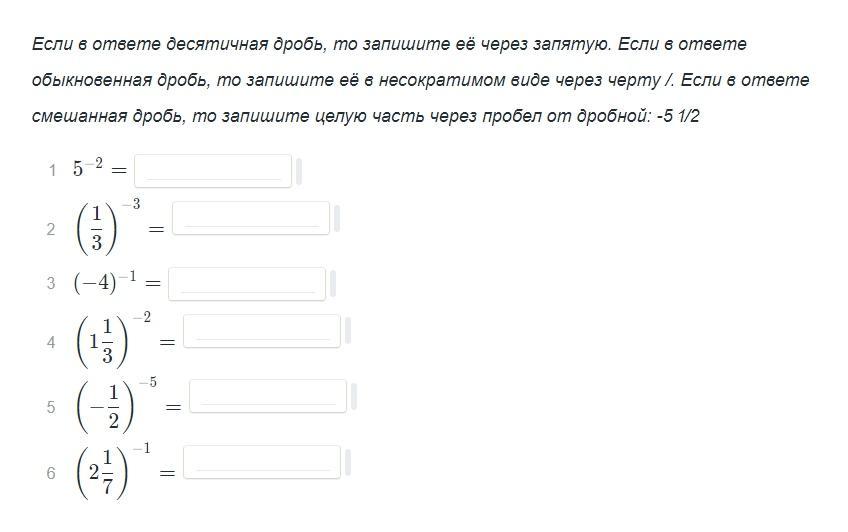Click the row number 1 label
The height and width of the screenshot is (532, 848).
coord(52,171)
